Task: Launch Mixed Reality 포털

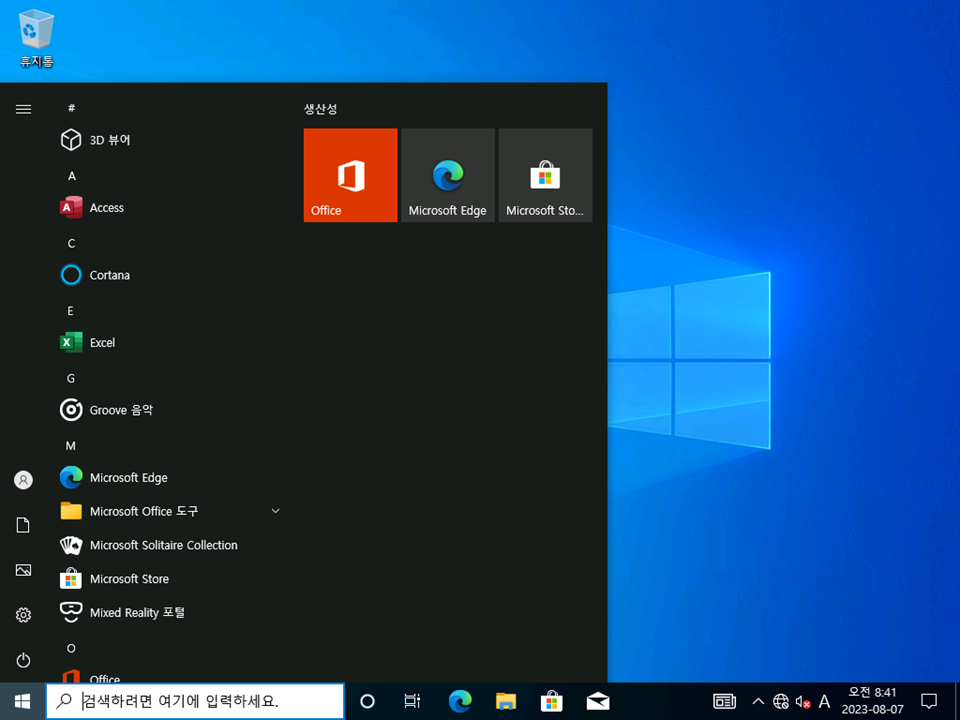Action: 168,612
